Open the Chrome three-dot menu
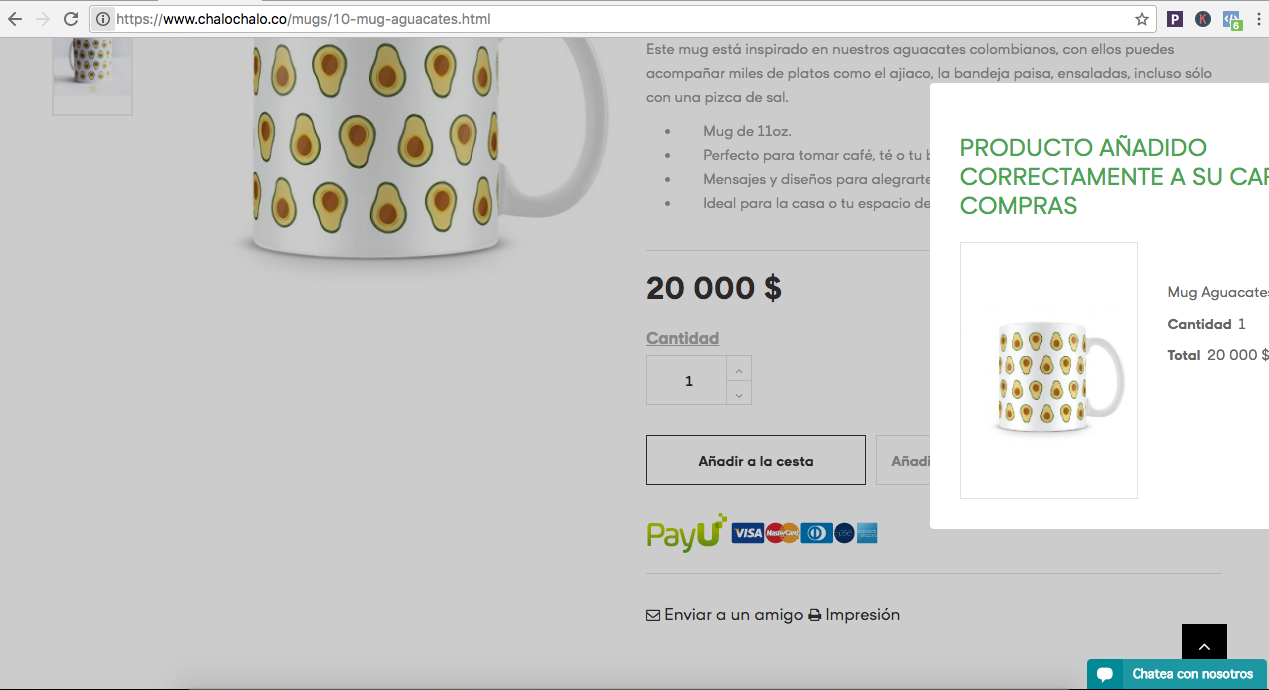The height and width of the screenshot is (690, 1269). click(1258, 19)
